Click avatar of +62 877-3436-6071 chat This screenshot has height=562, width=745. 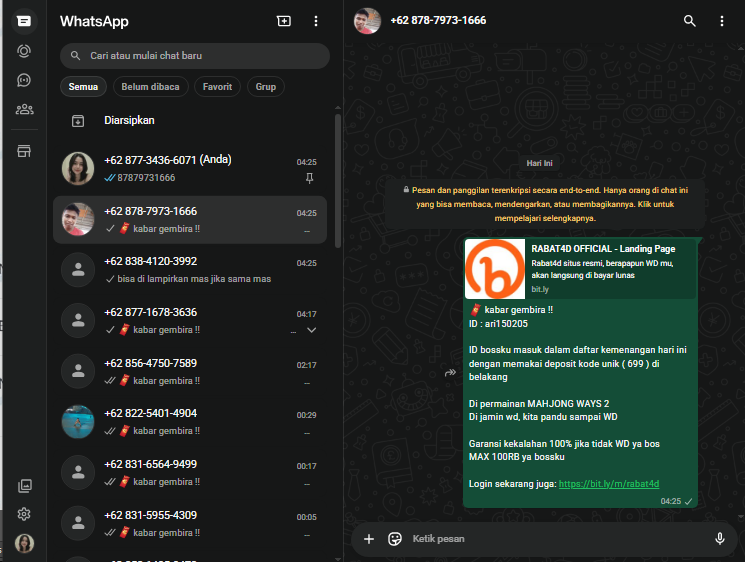coord(78,169)
